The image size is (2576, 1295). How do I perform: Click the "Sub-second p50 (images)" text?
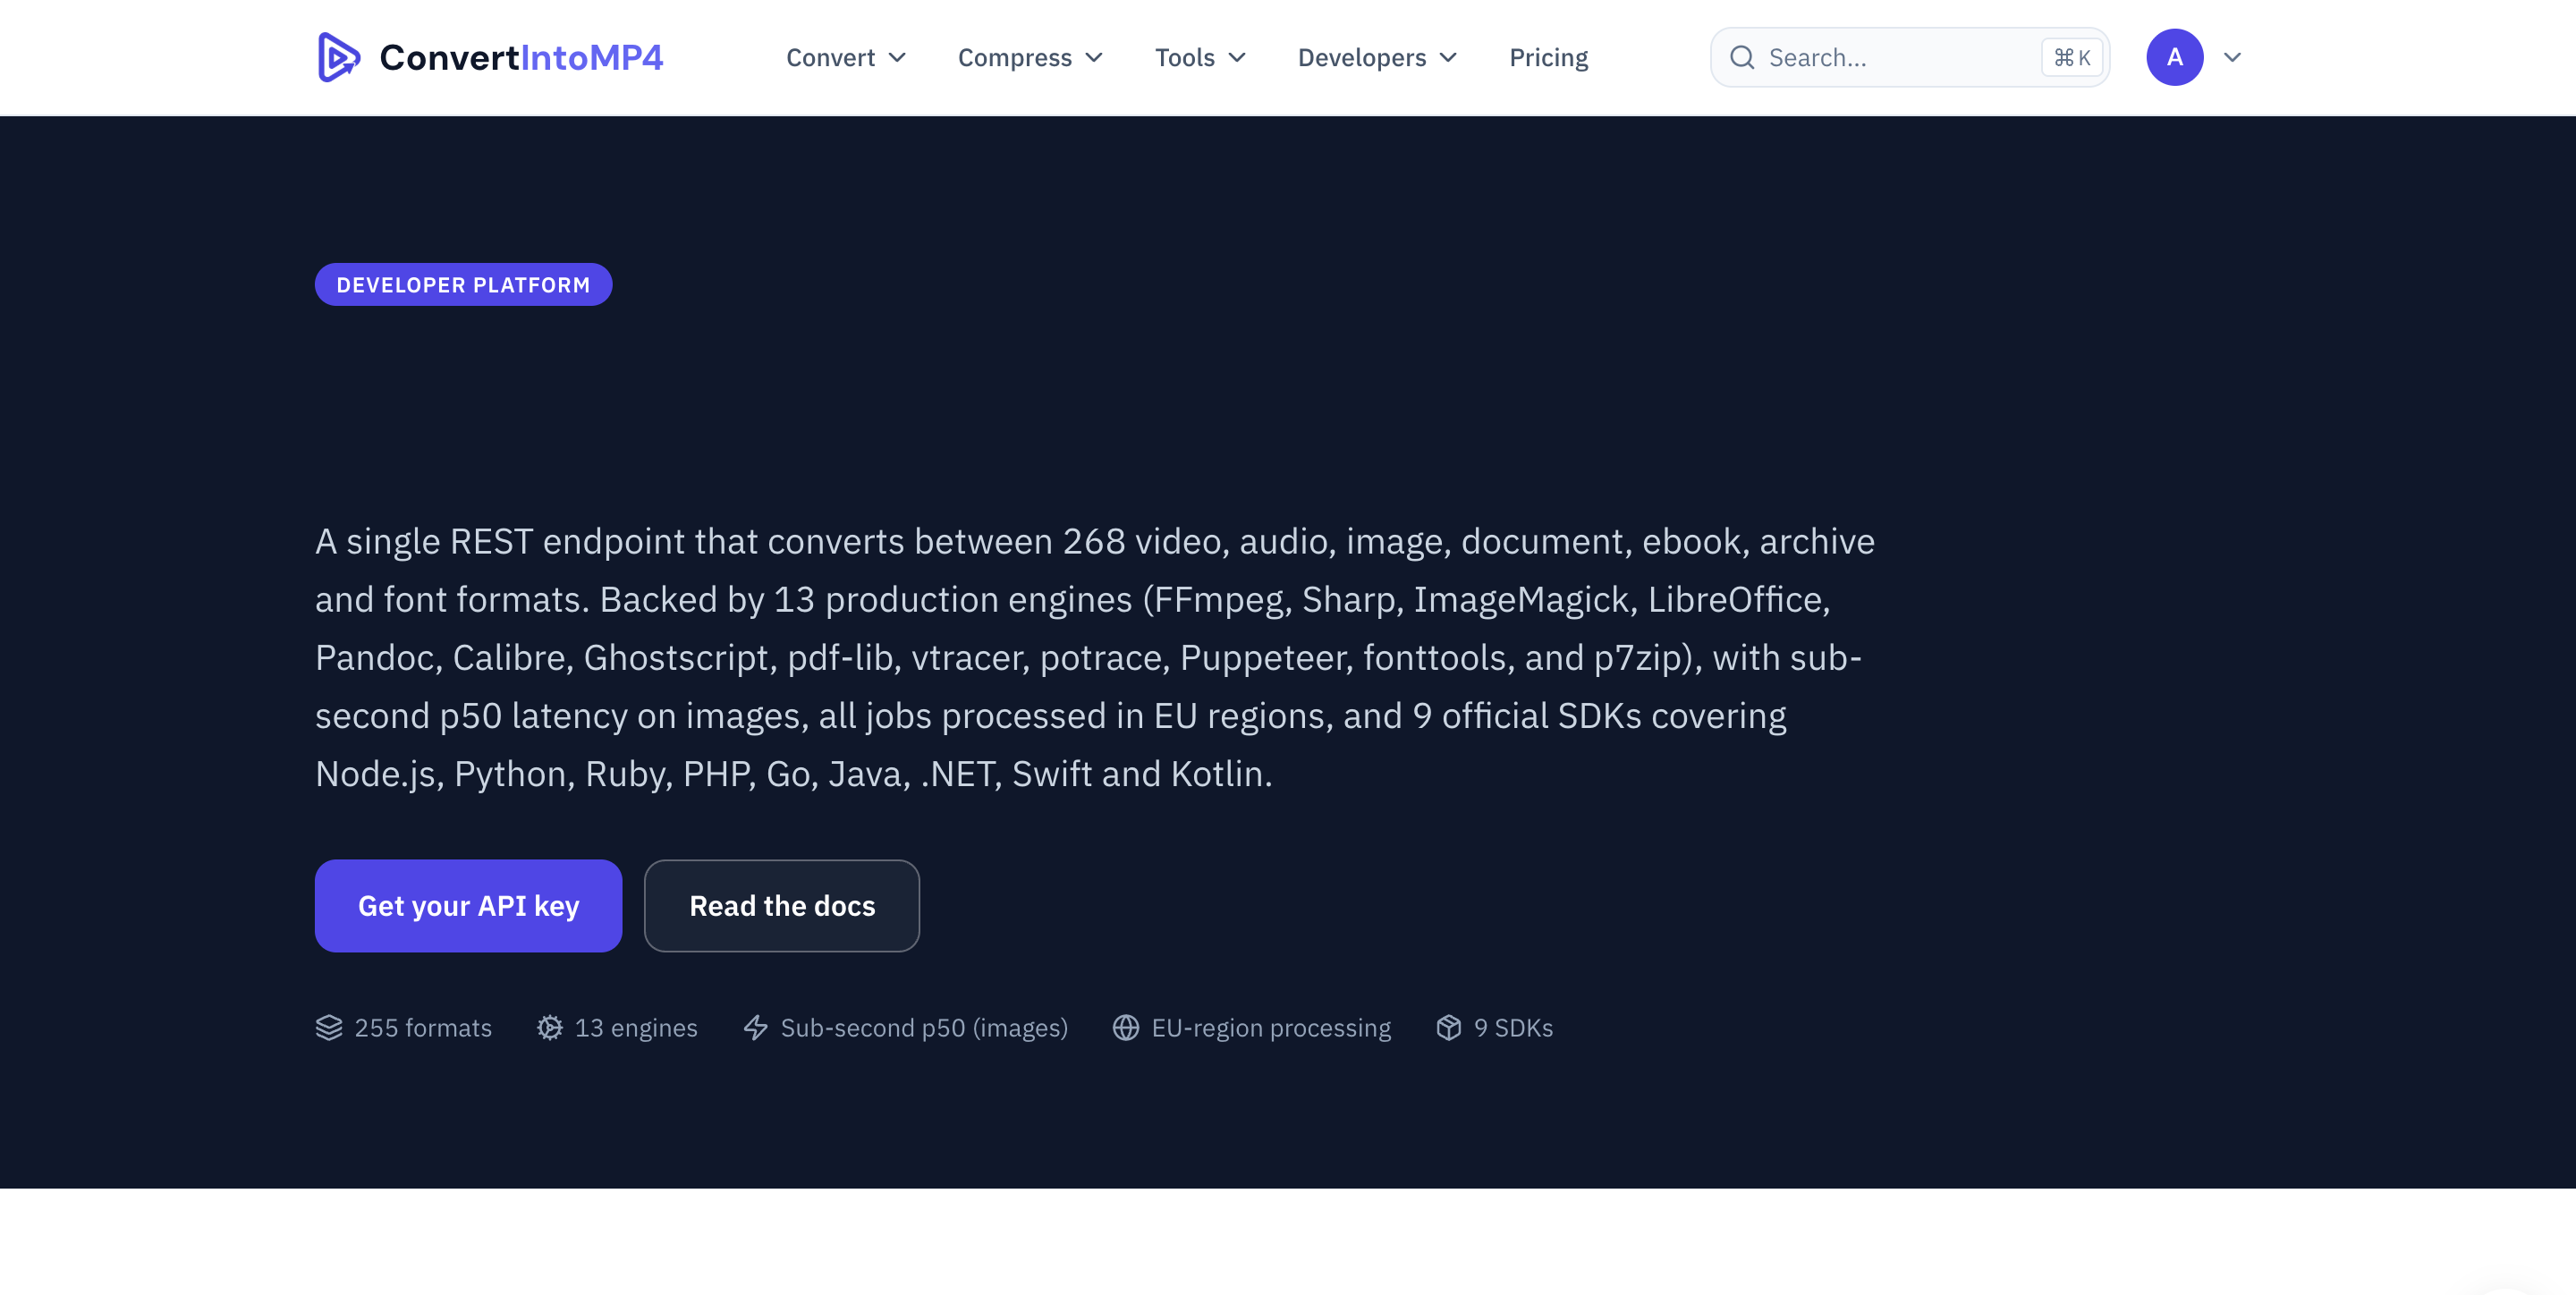924,1028
